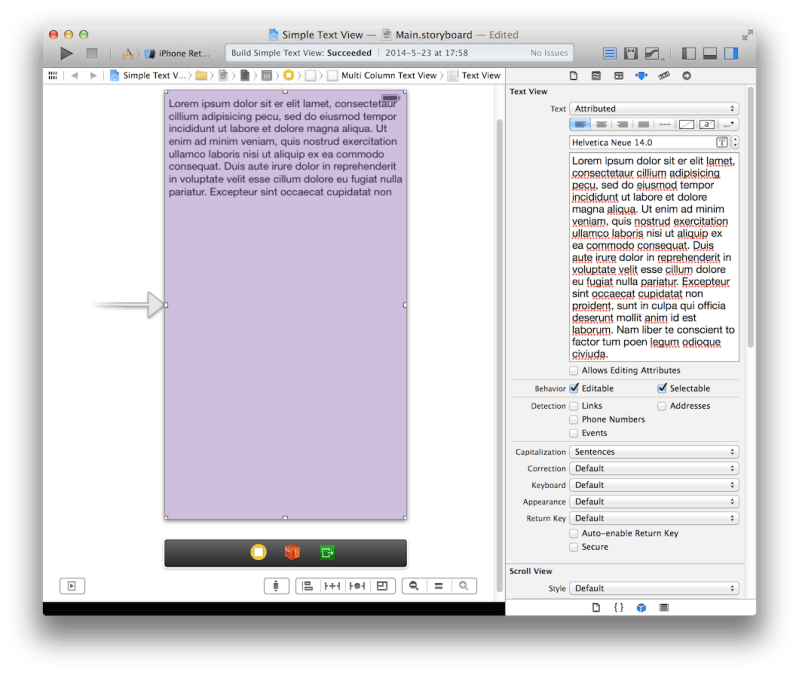The width and height of the screenshot is (799, 675).
Task: Zoom out the storyboard canvas
Action: click(x=414, y=586)
